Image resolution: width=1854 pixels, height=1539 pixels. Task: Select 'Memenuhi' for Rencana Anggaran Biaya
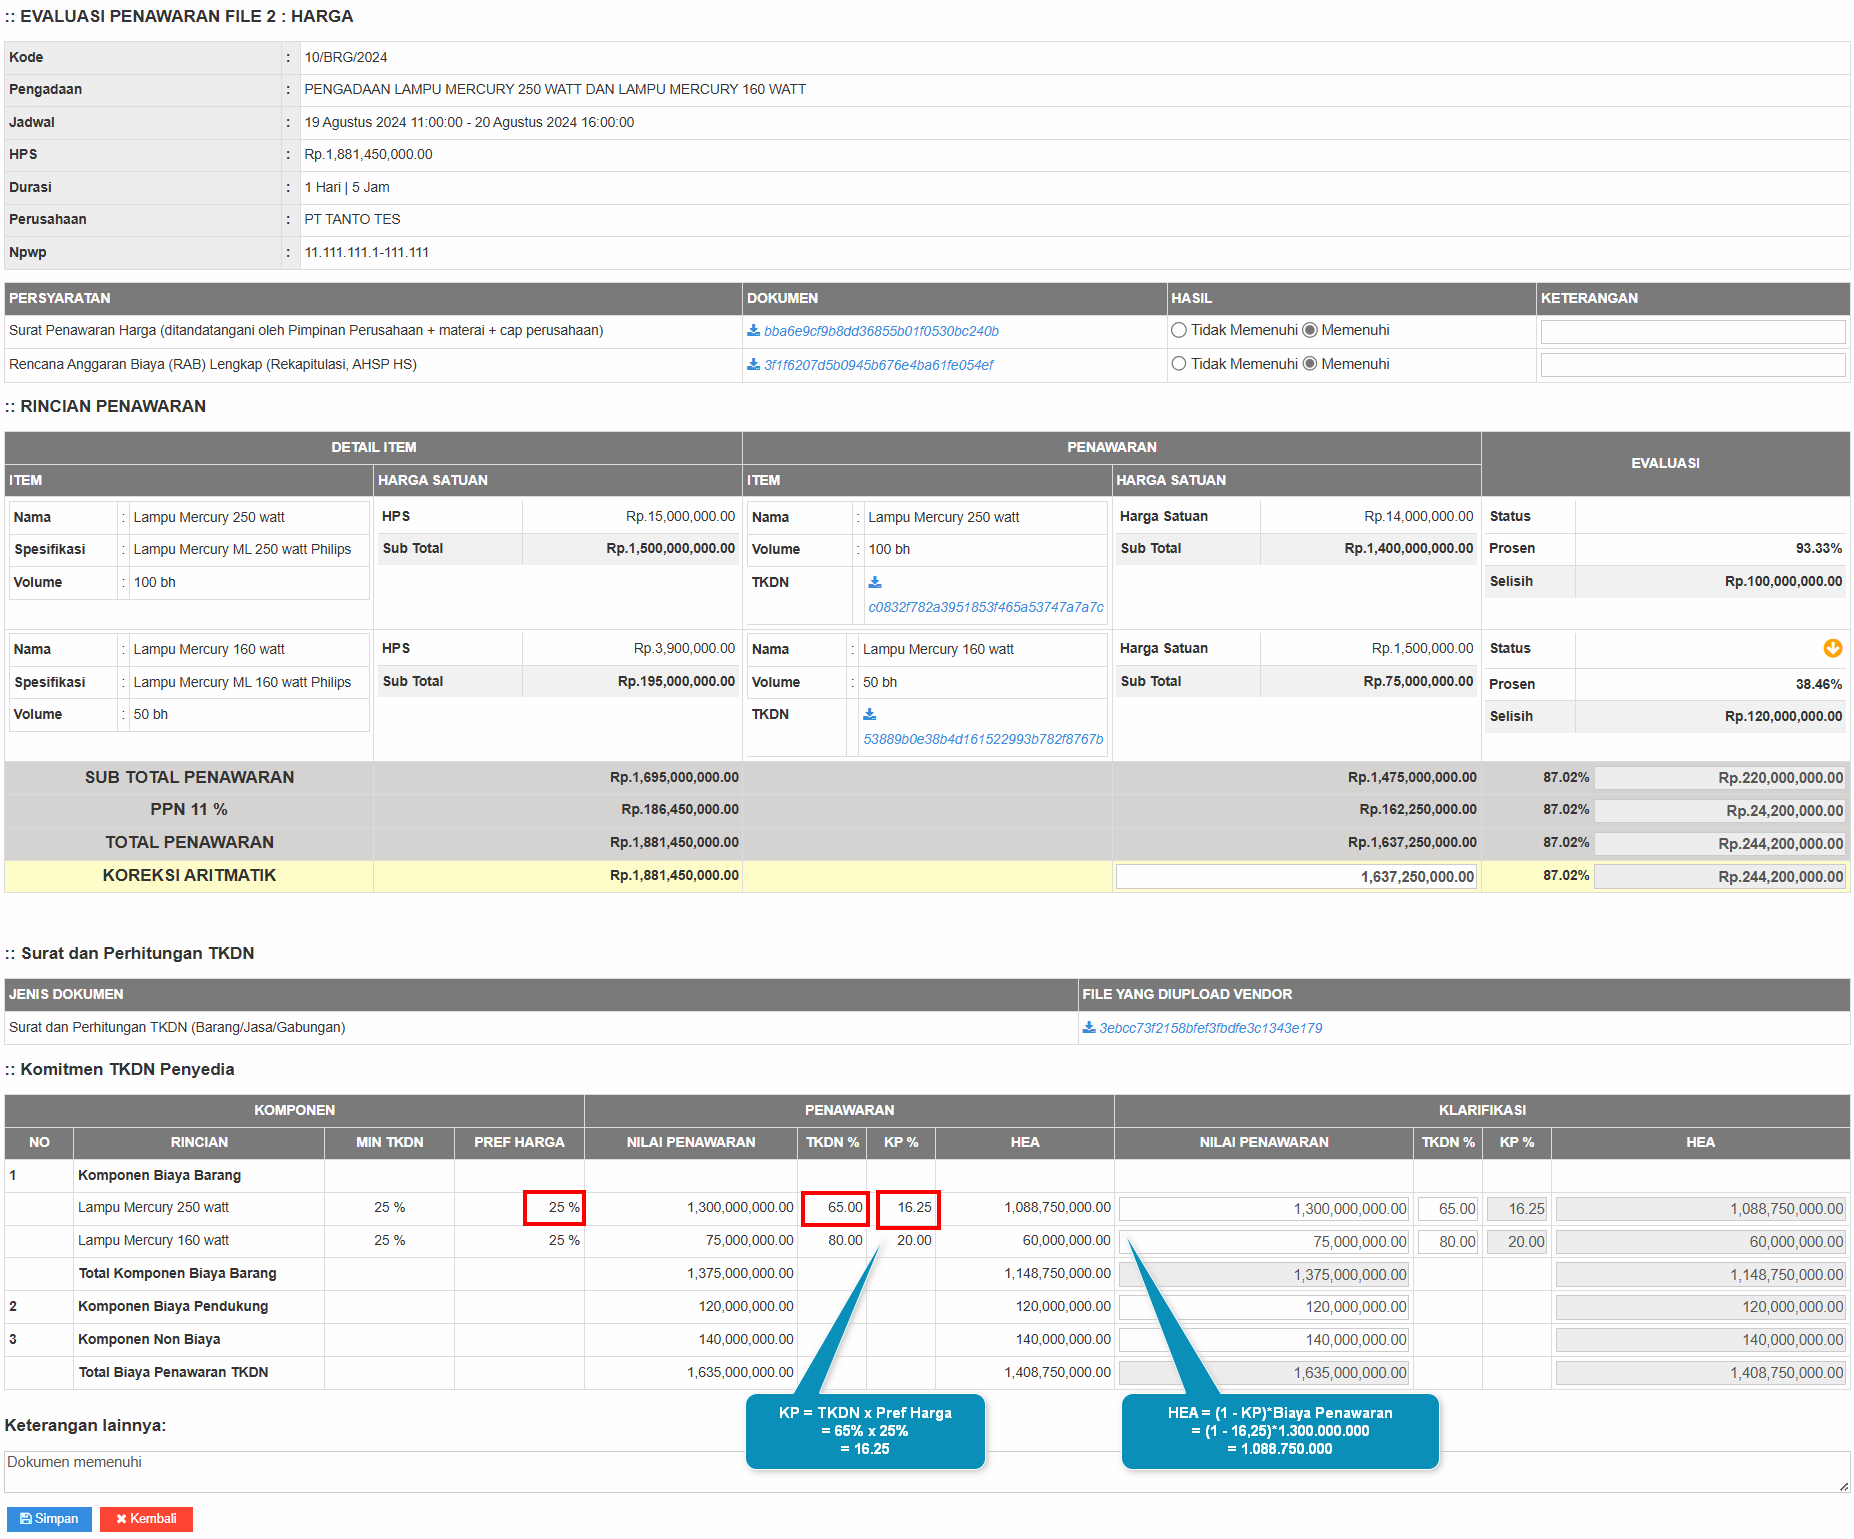[x=1310, y=364]
